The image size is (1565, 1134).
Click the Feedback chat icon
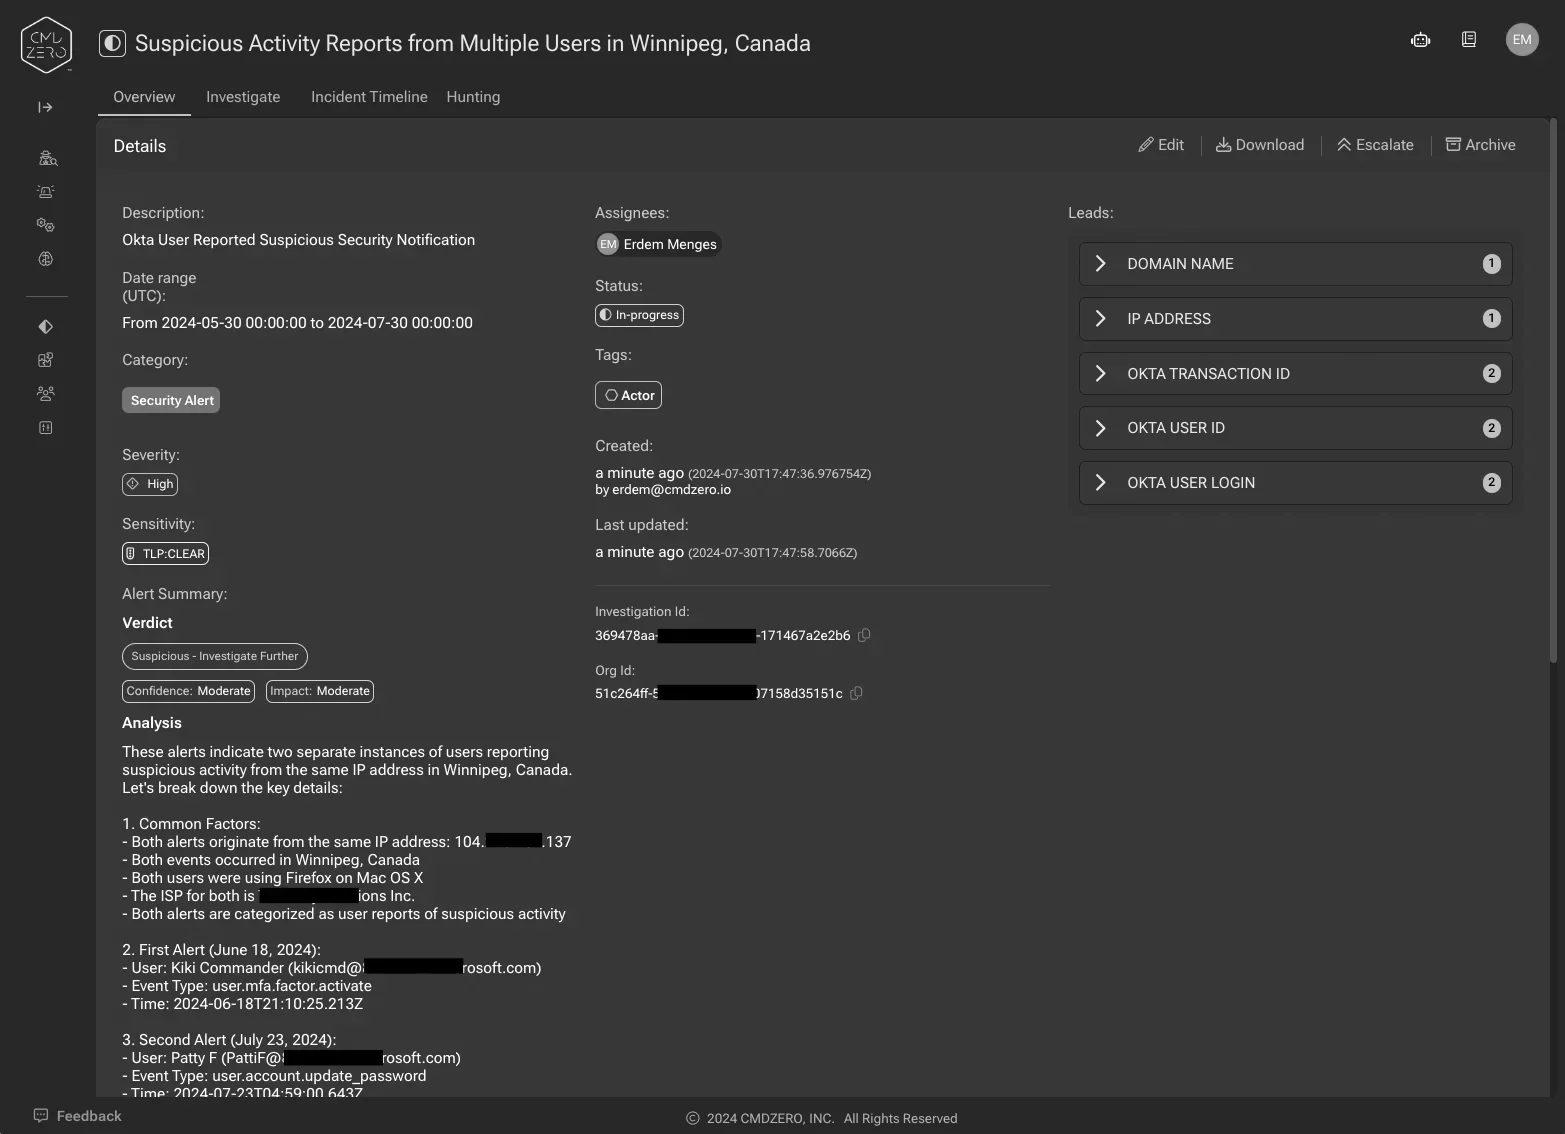pyautogui.click(x=41, y=1116)
